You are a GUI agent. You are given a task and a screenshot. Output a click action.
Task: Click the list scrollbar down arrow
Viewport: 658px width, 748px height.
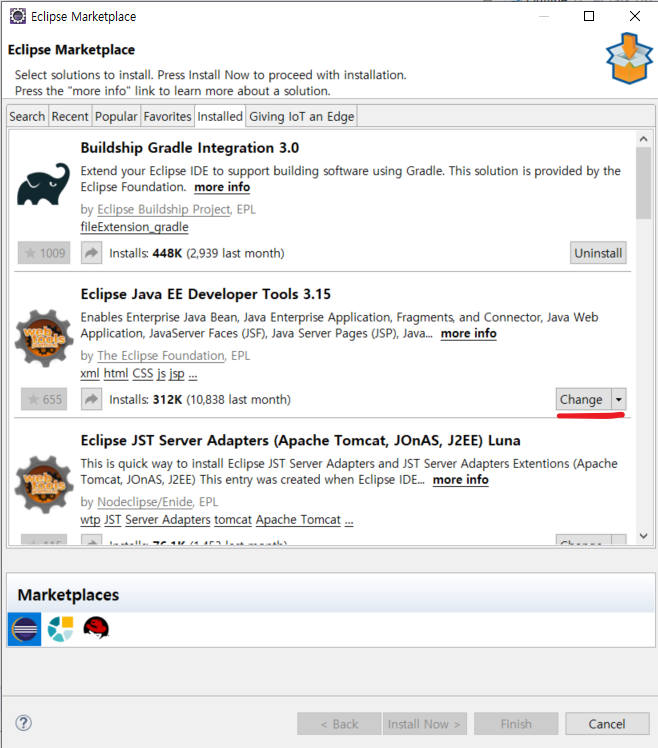(x=643, y=536)
